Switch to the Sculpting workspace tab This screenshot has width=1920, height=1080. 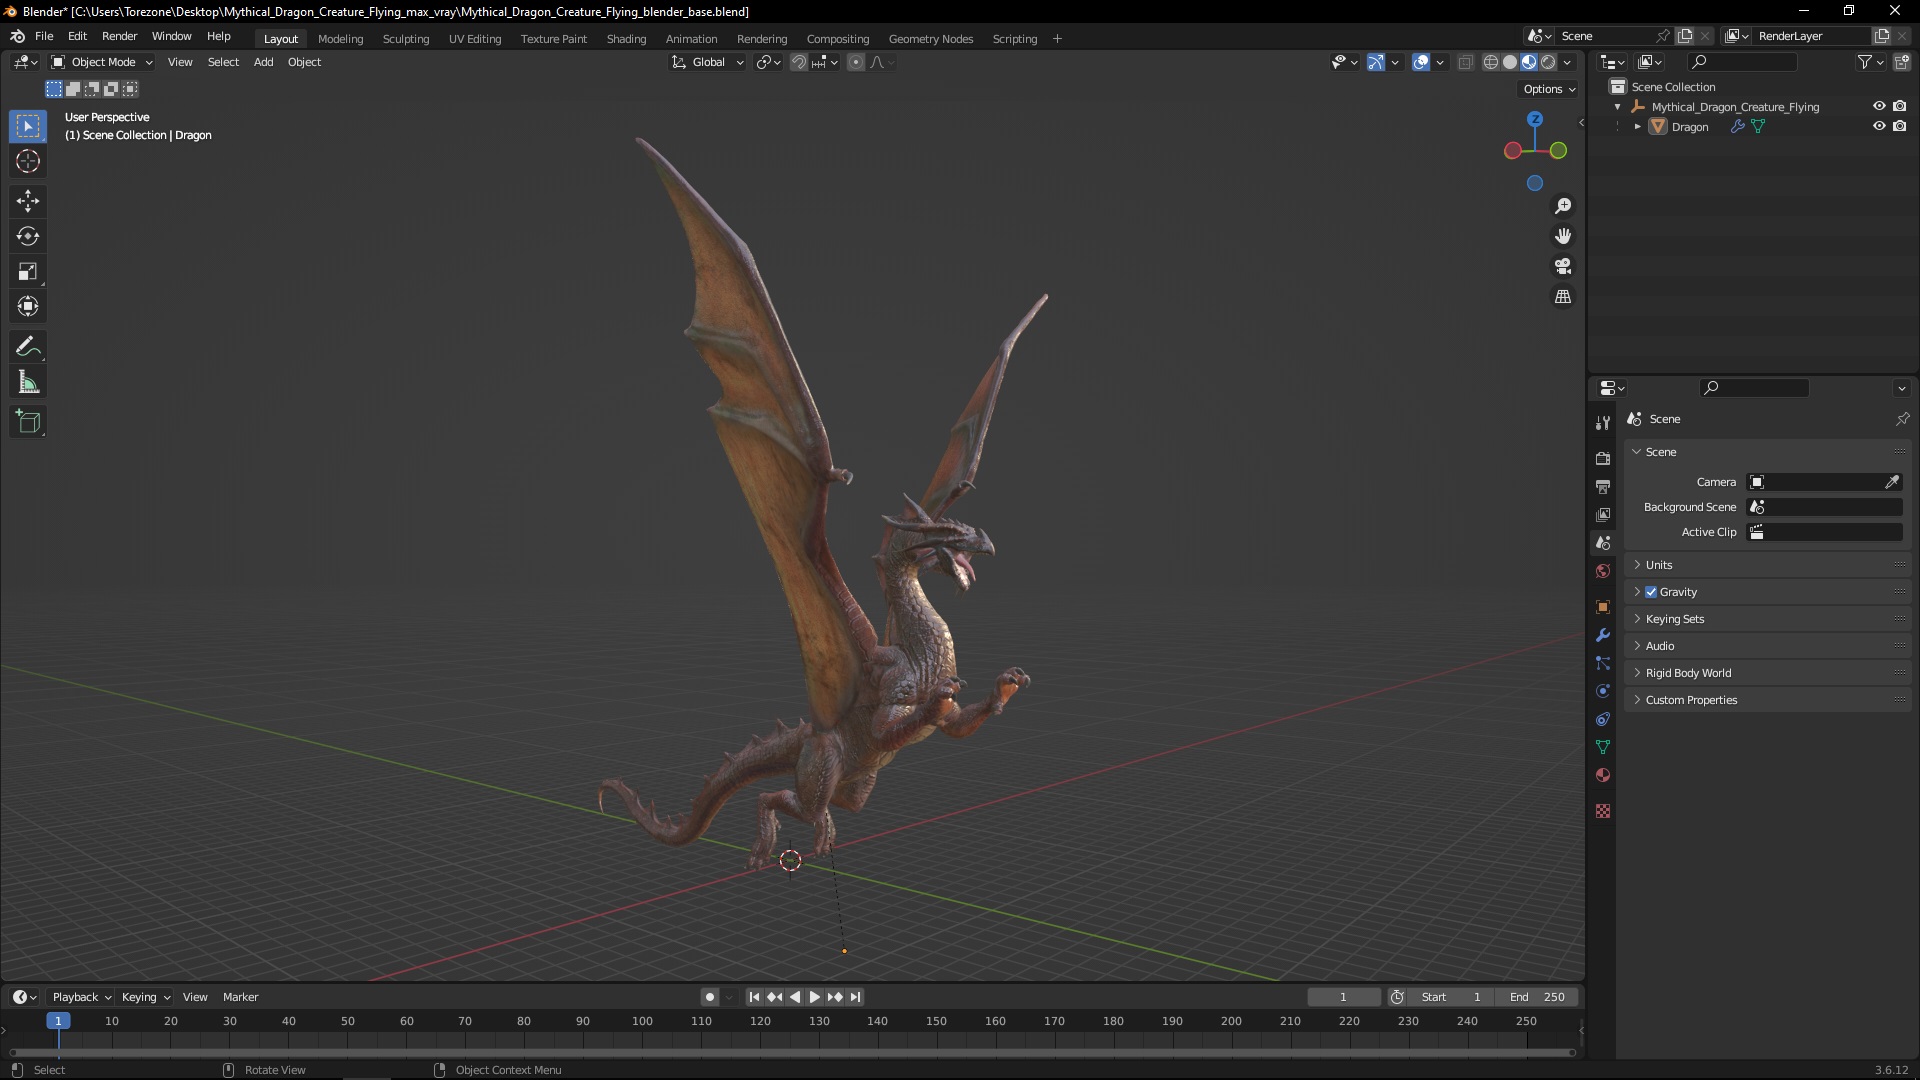coord(406,39)
